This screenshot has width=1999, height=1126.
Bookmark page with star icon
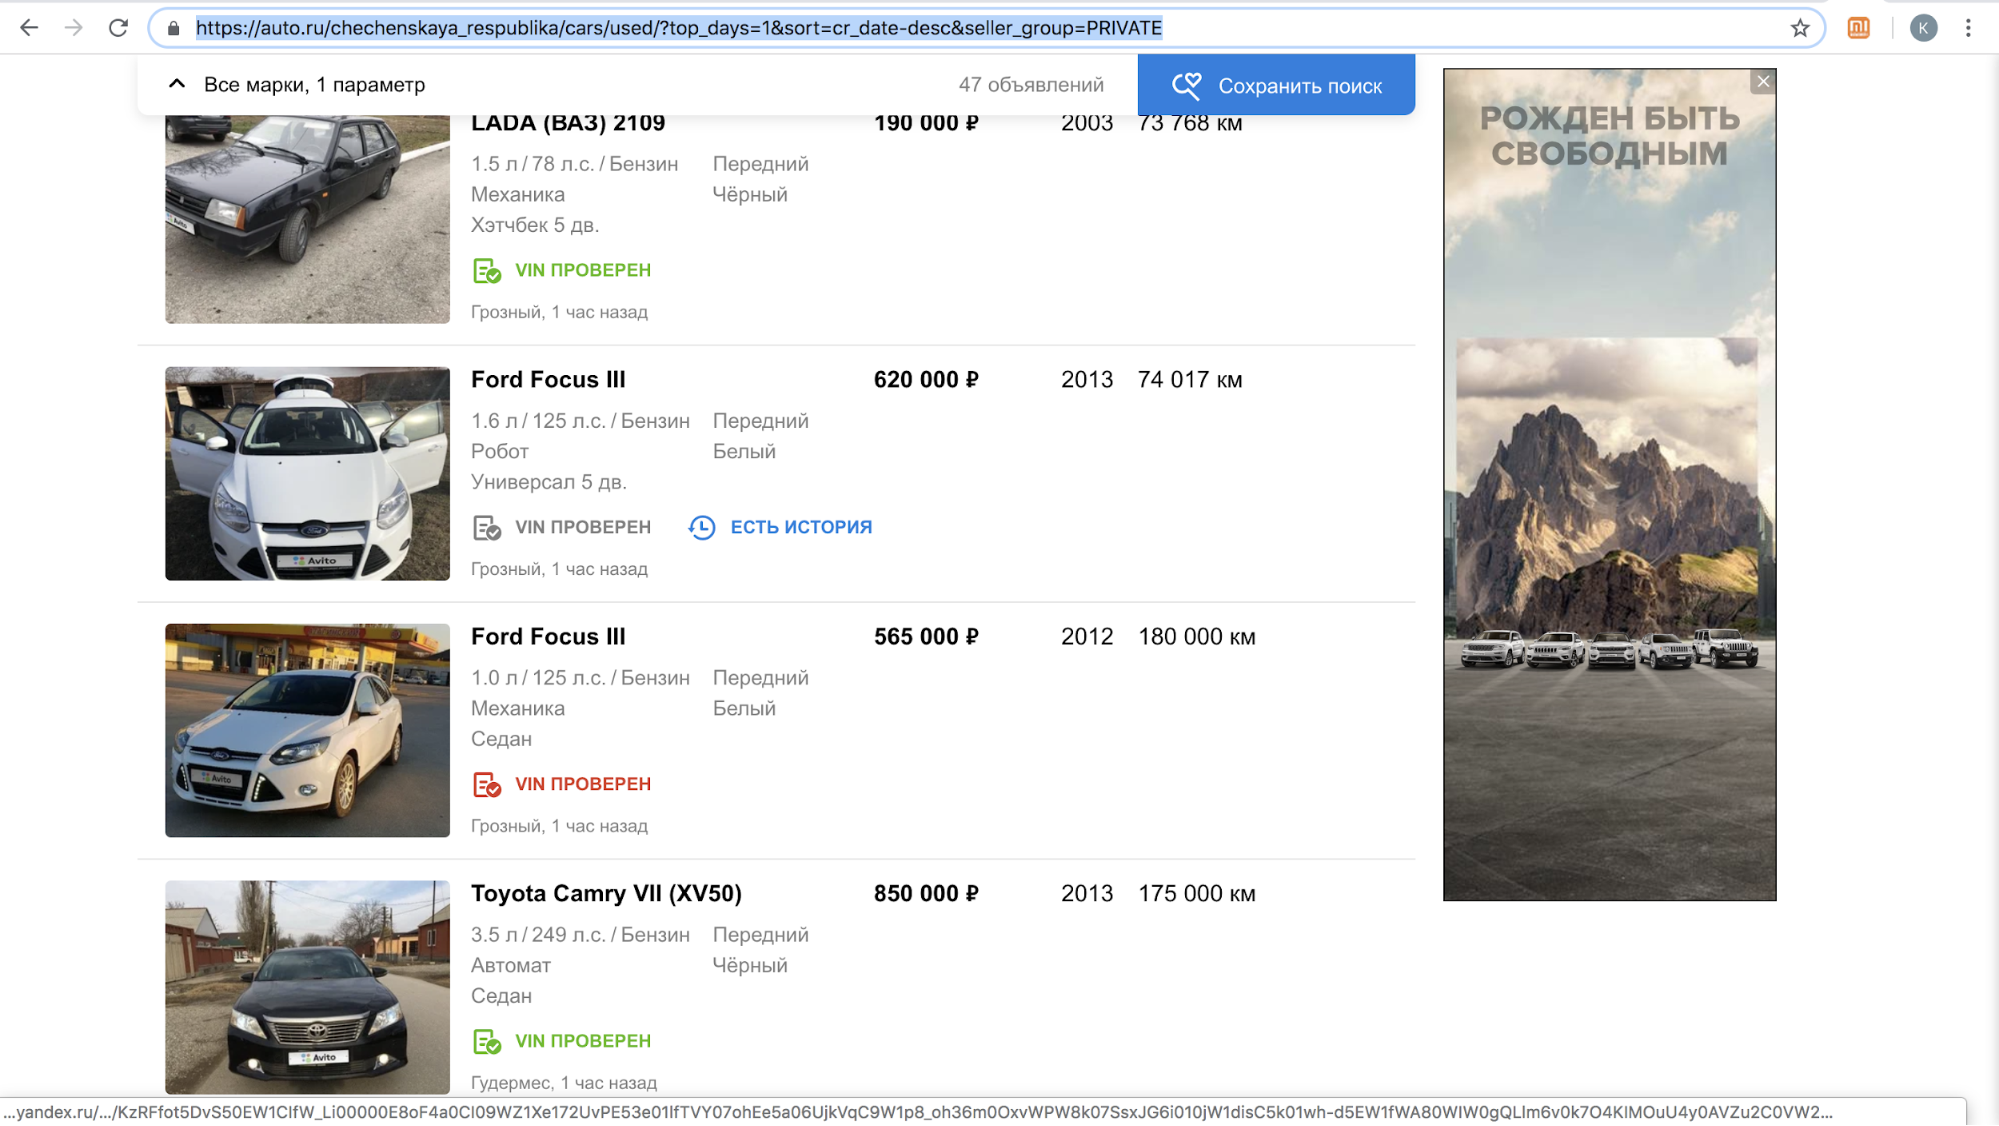pos(1800,28)
